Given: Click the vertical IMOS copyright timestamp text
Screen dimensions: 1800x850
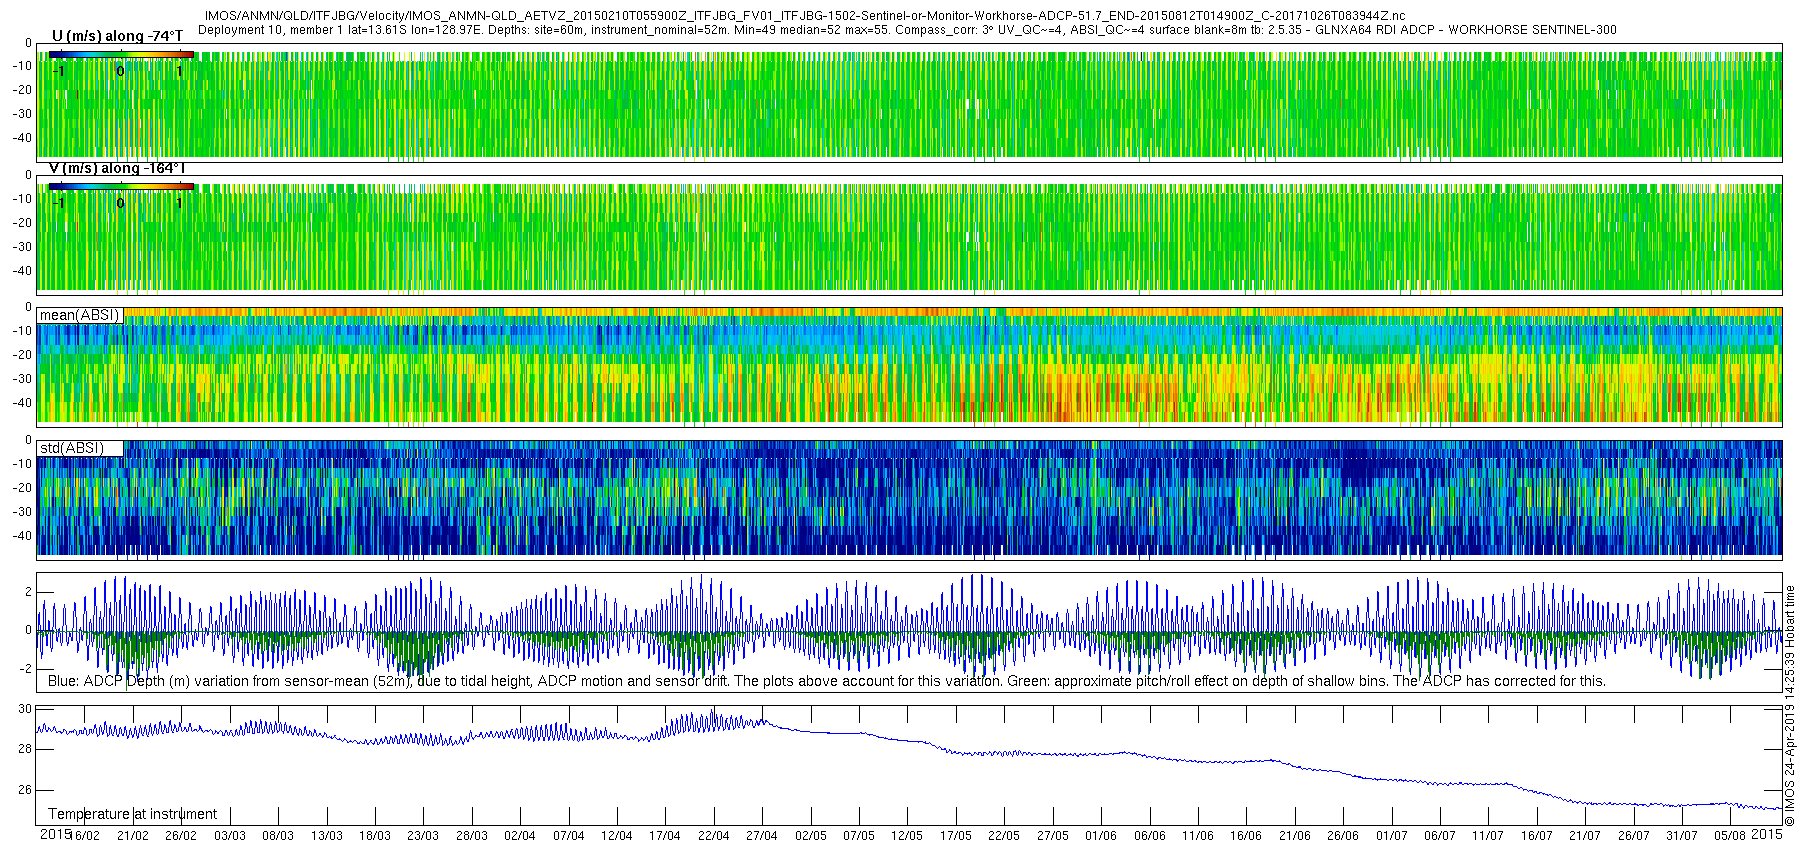Looking at the screenshot, I should tap(1790, 705).
